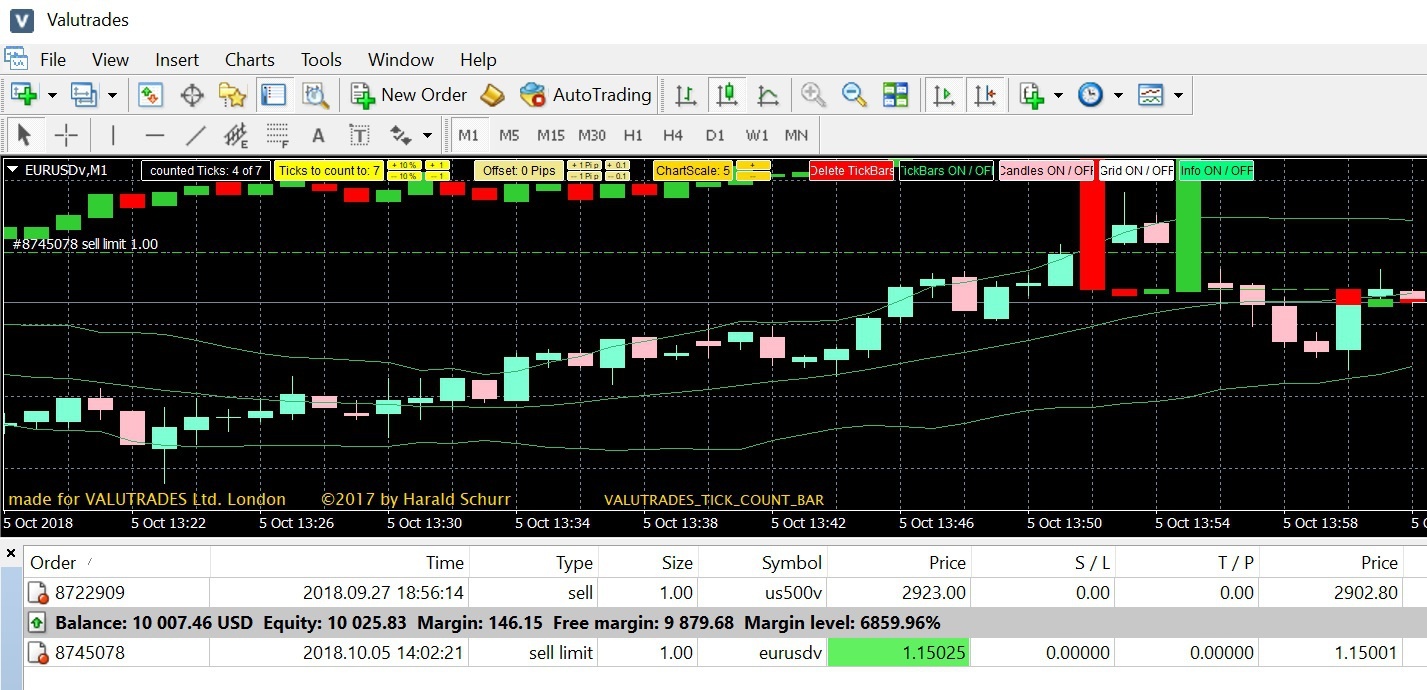The height and width of the screenshot is (690, 1427).
Task: Toggle the AutoTrading button
Action: [x=586, y=95]
